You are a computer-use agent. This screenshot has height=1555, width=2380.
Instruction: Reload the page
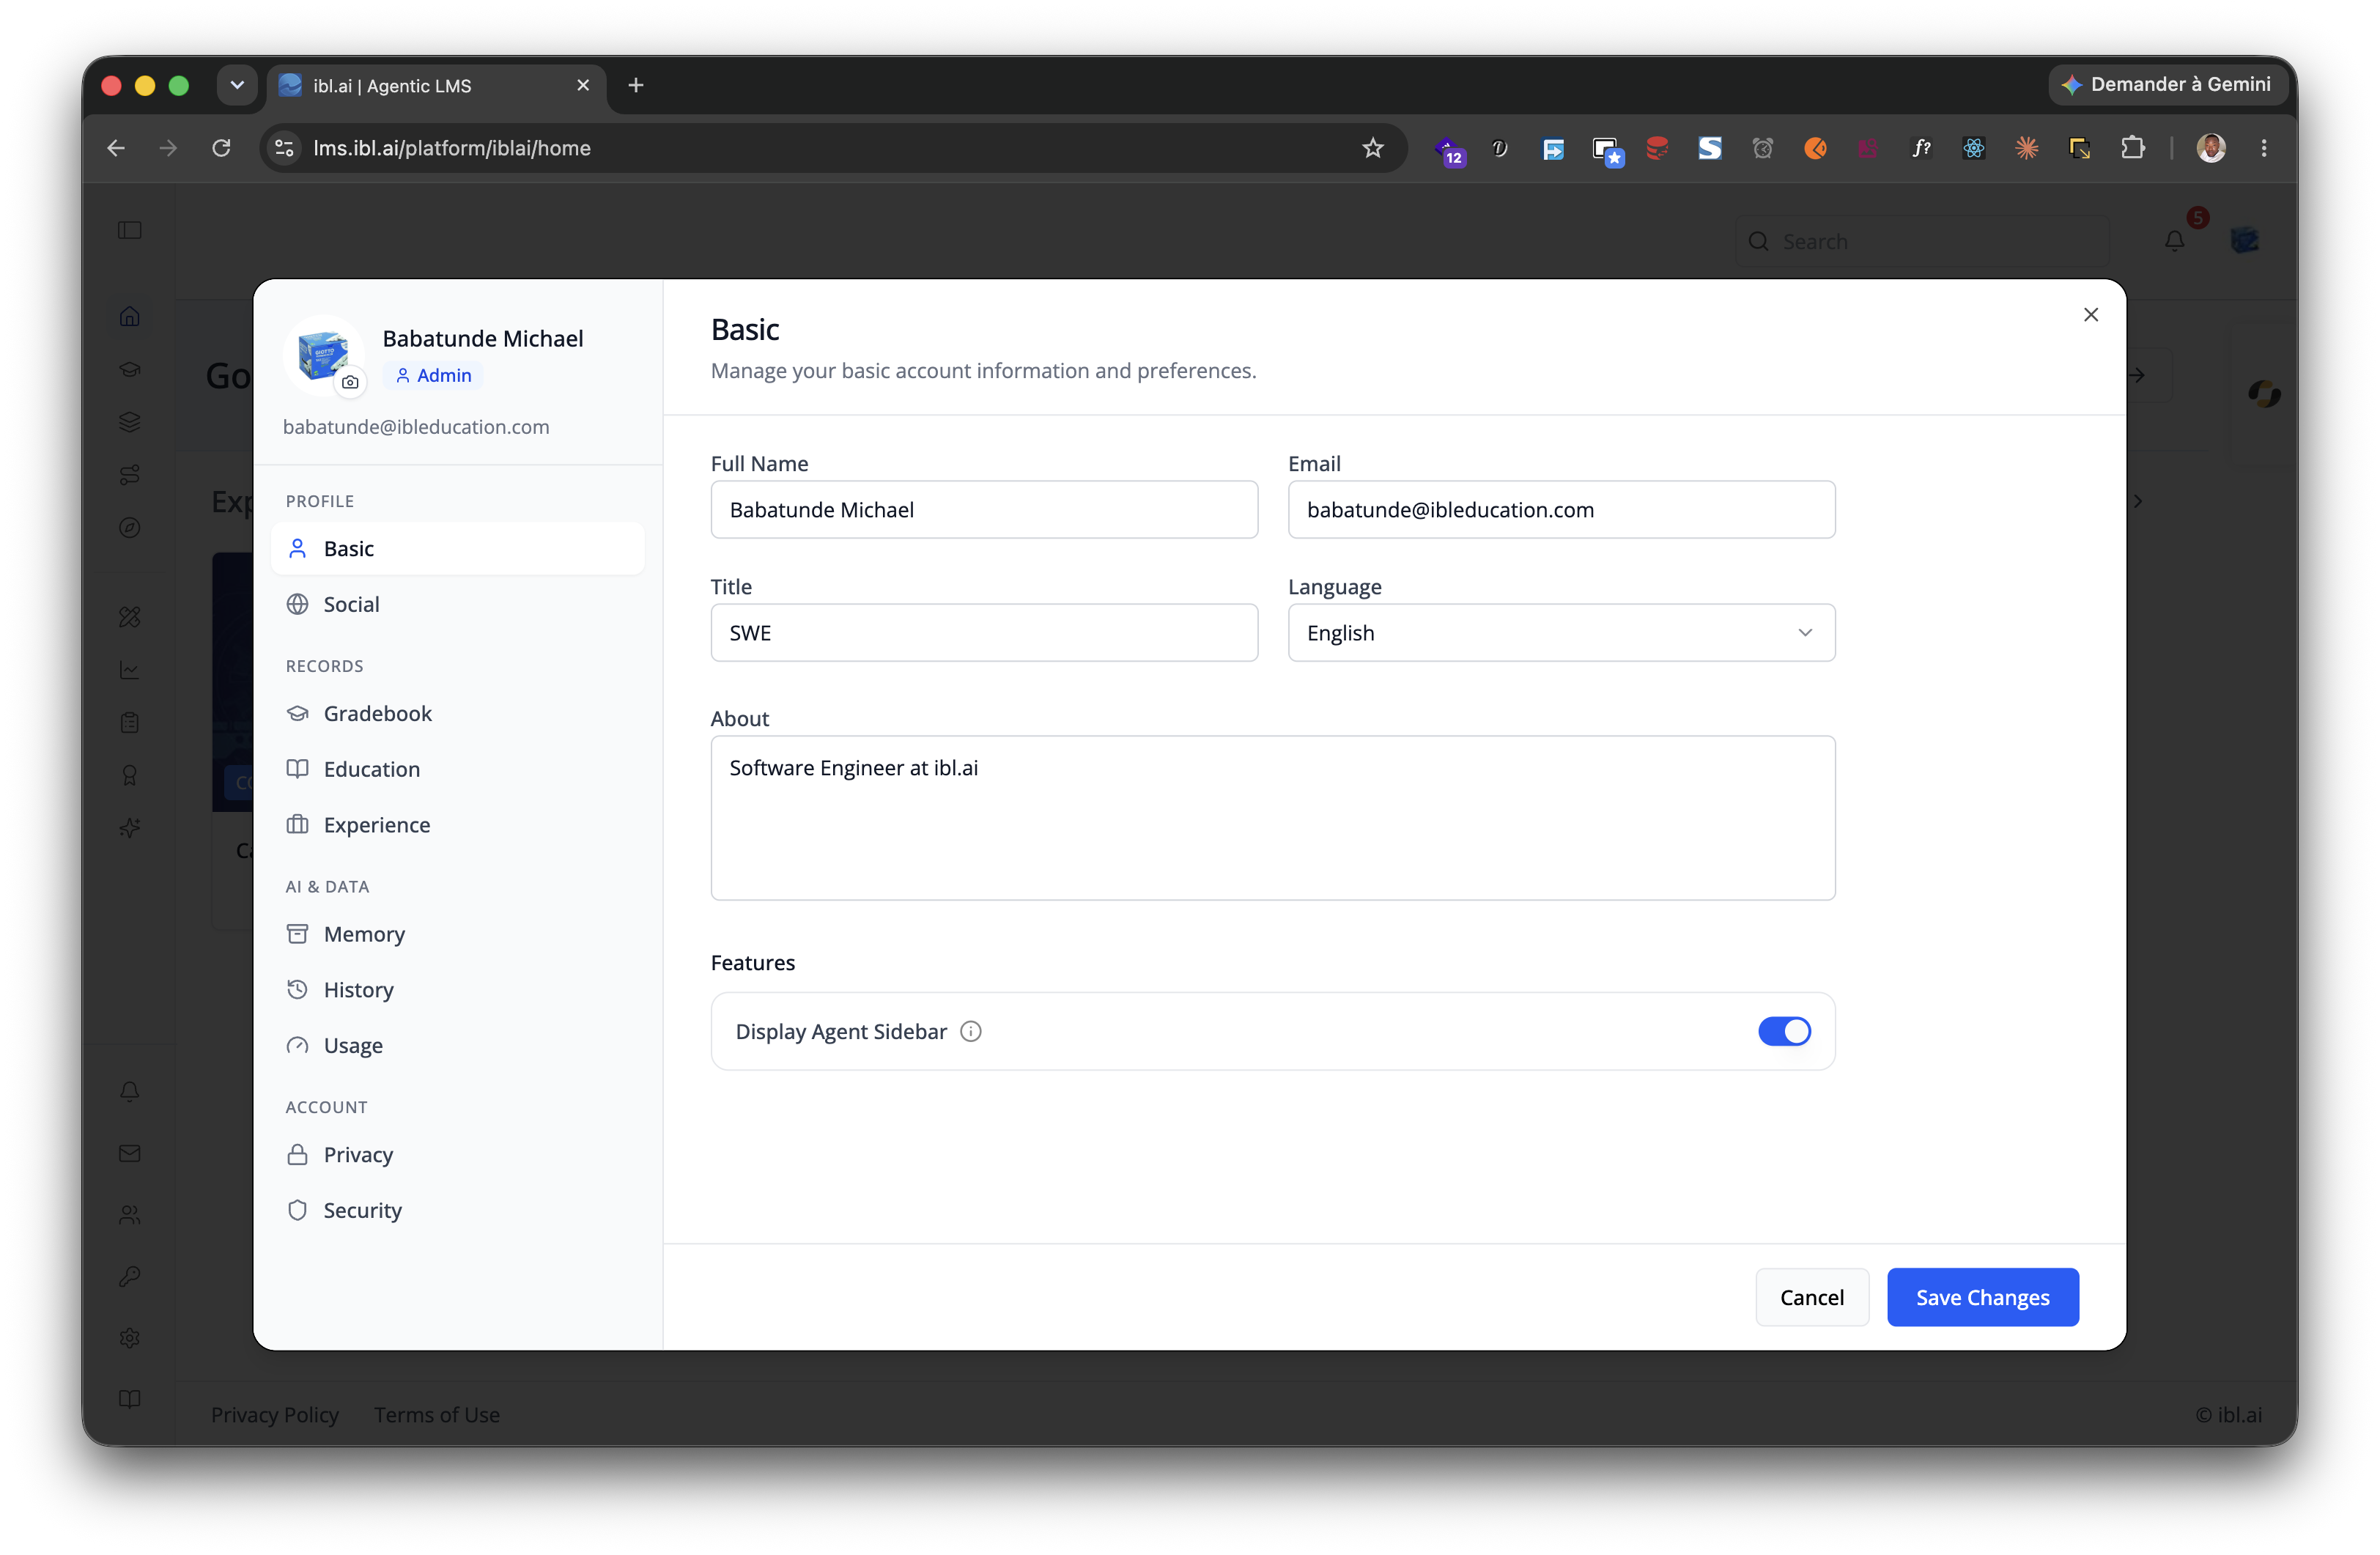(x=222, y=148)
